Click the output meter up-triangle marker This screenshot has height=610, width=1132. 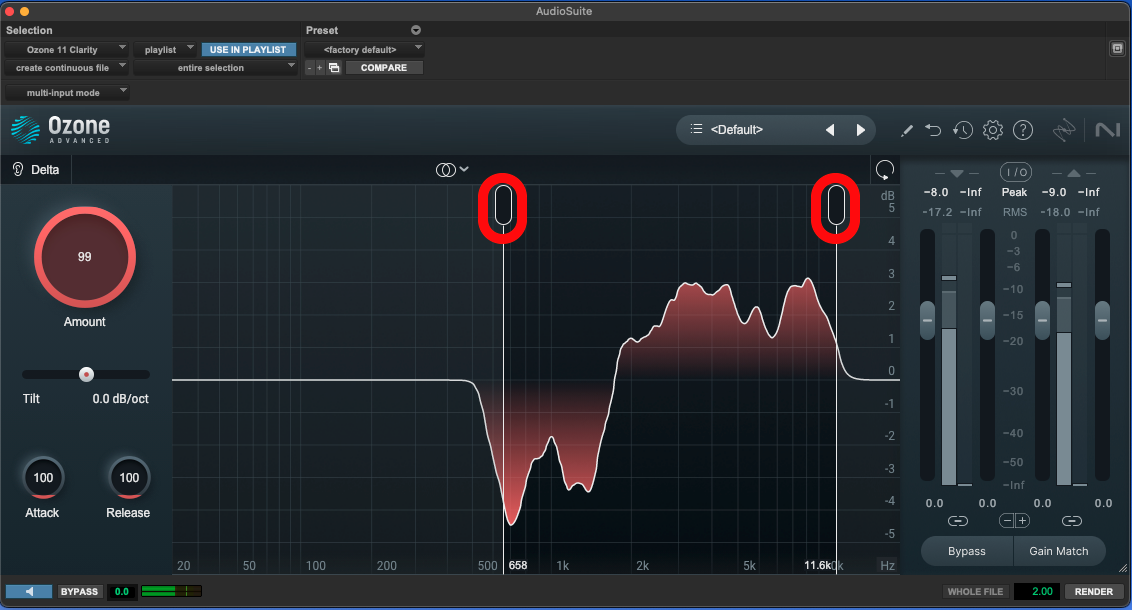(x=1074, y=173)
